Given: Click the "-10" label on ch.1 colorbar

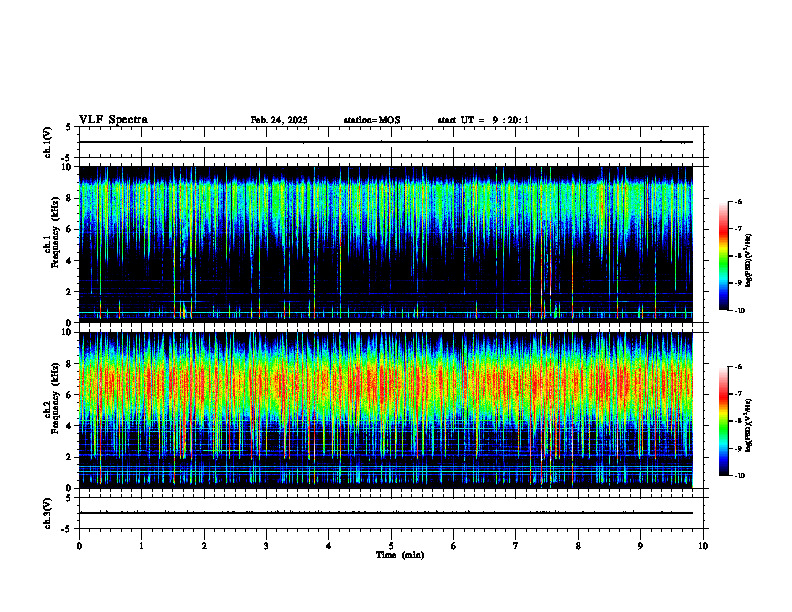Looking at the screenshot, I should (739, 311).
